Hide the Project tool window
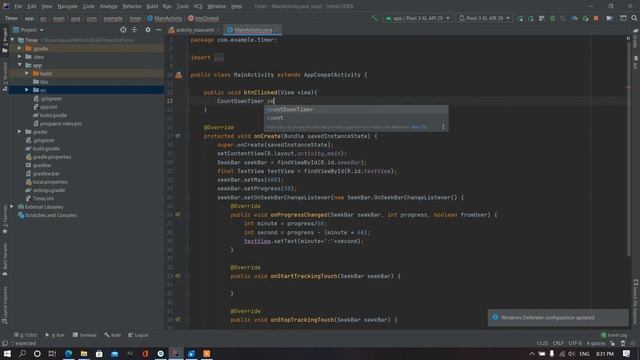 pos(159,30)
